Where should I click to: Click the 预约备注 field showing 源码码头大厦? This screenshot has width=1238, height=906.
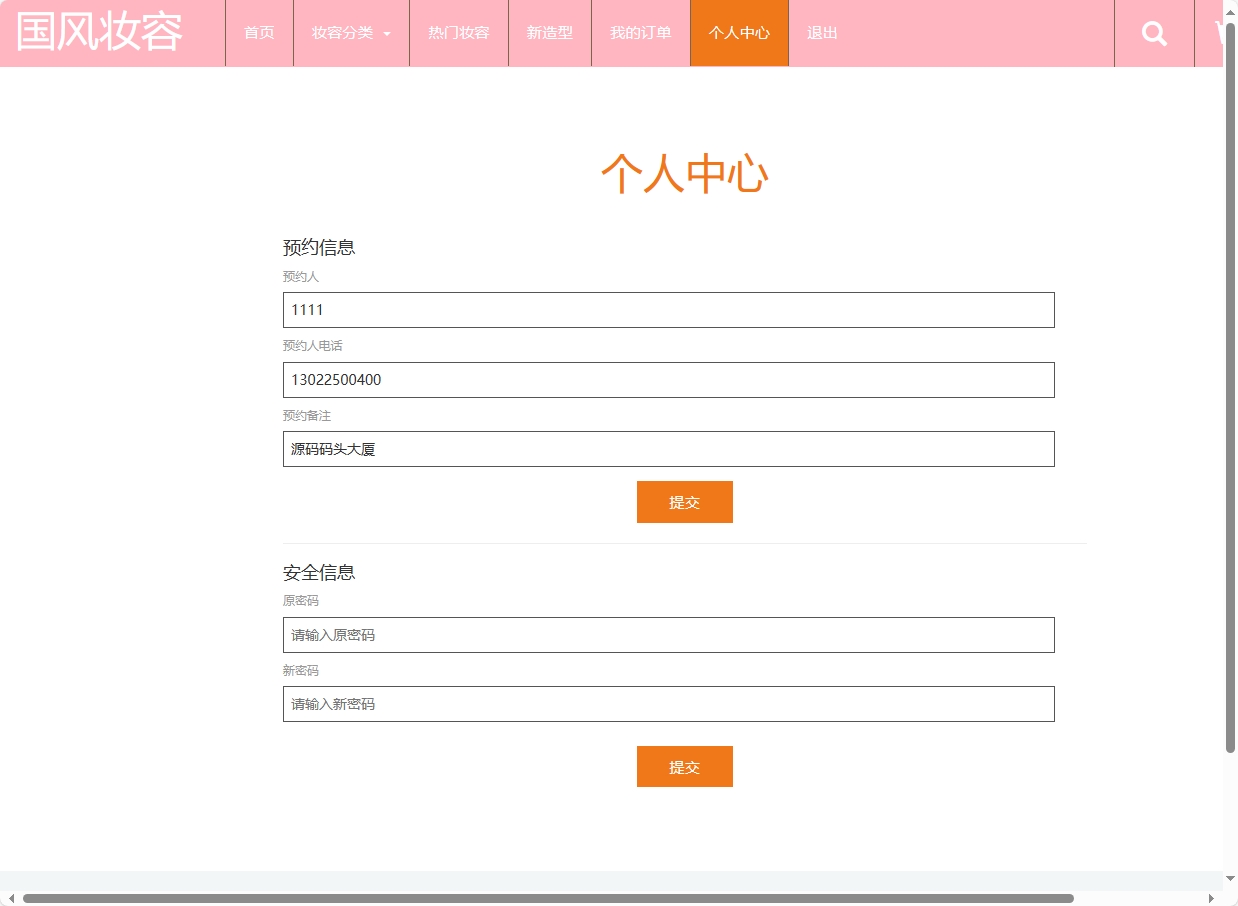pyautogui.click(x=668, y=448)
